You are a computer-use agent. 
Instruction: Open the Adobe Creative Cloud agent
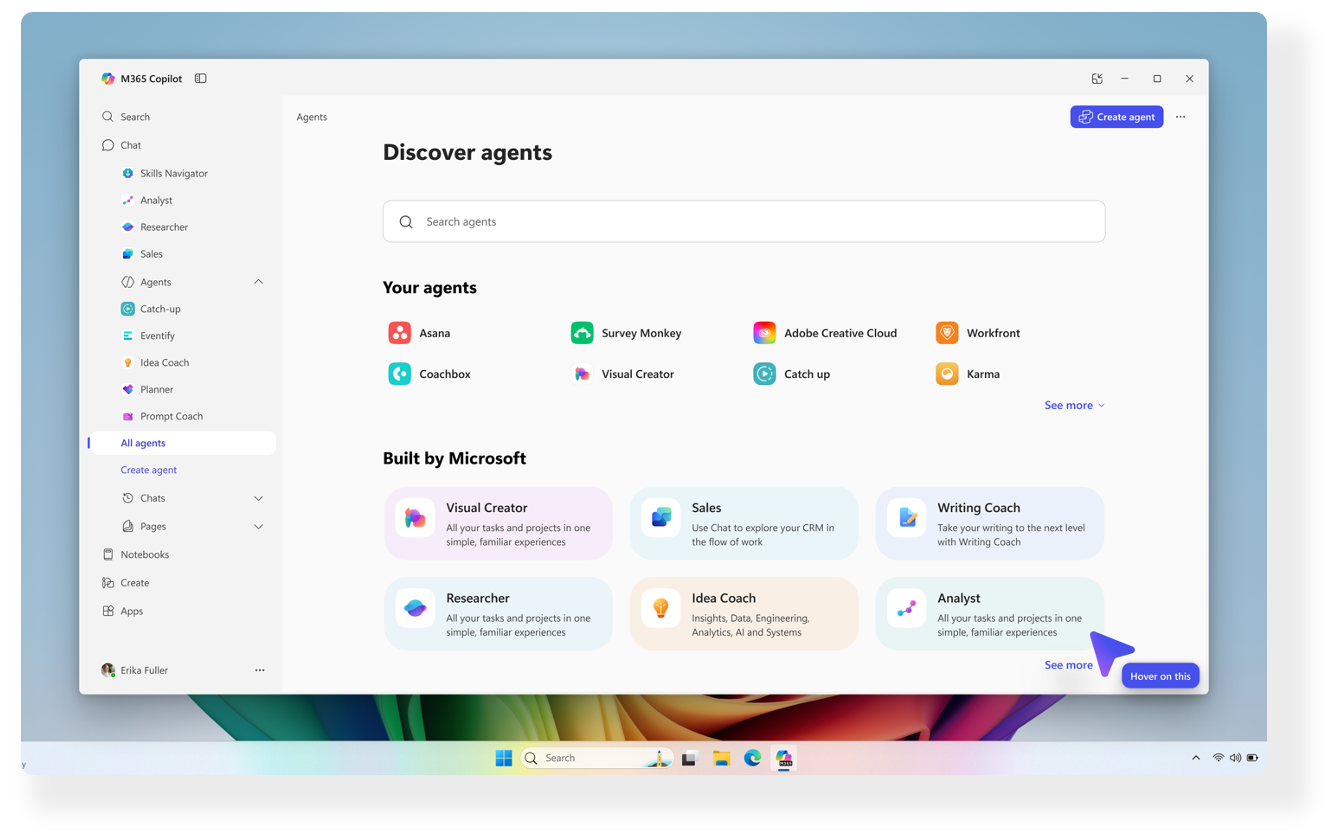(x=825, y=333)
